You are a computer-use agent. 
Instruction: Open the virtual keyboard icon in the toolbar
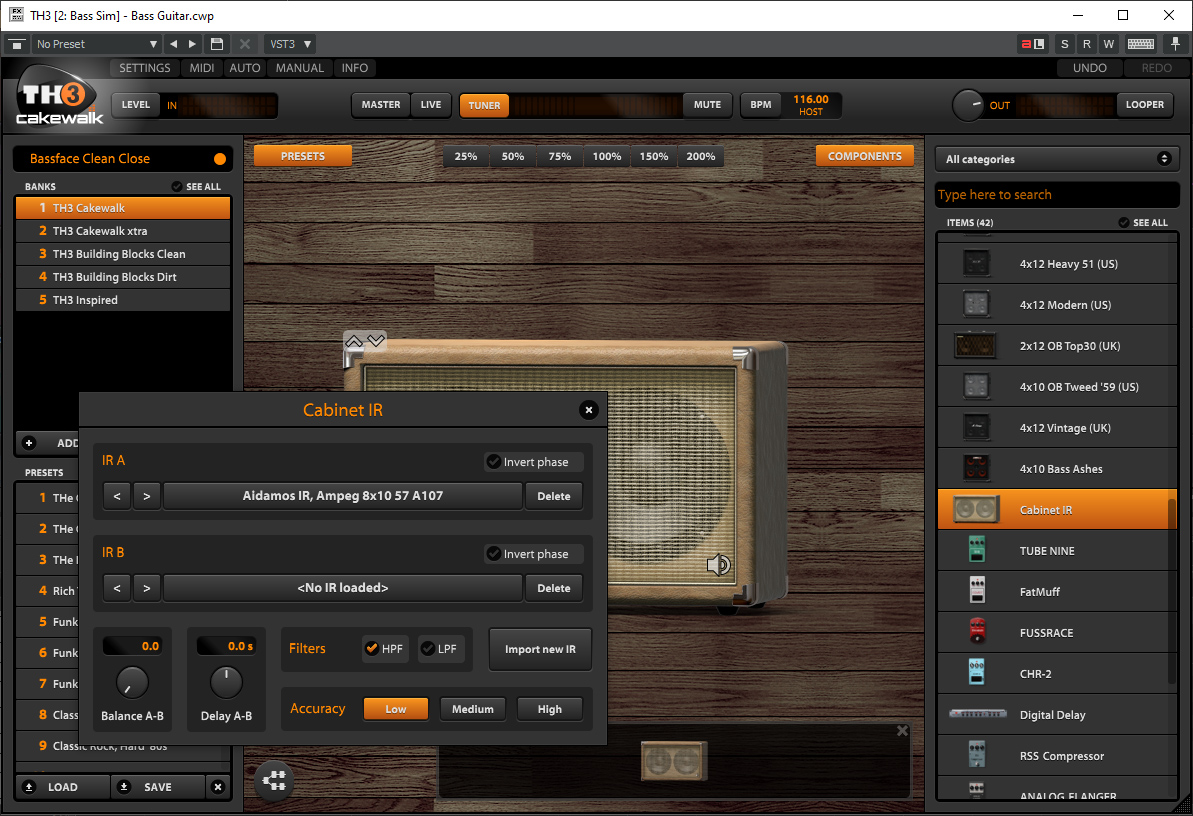click(1141, 44)
